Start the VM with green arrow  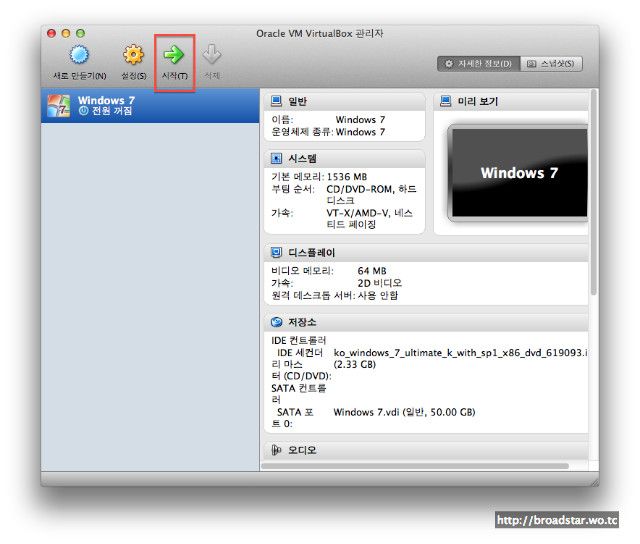[174, 55]
